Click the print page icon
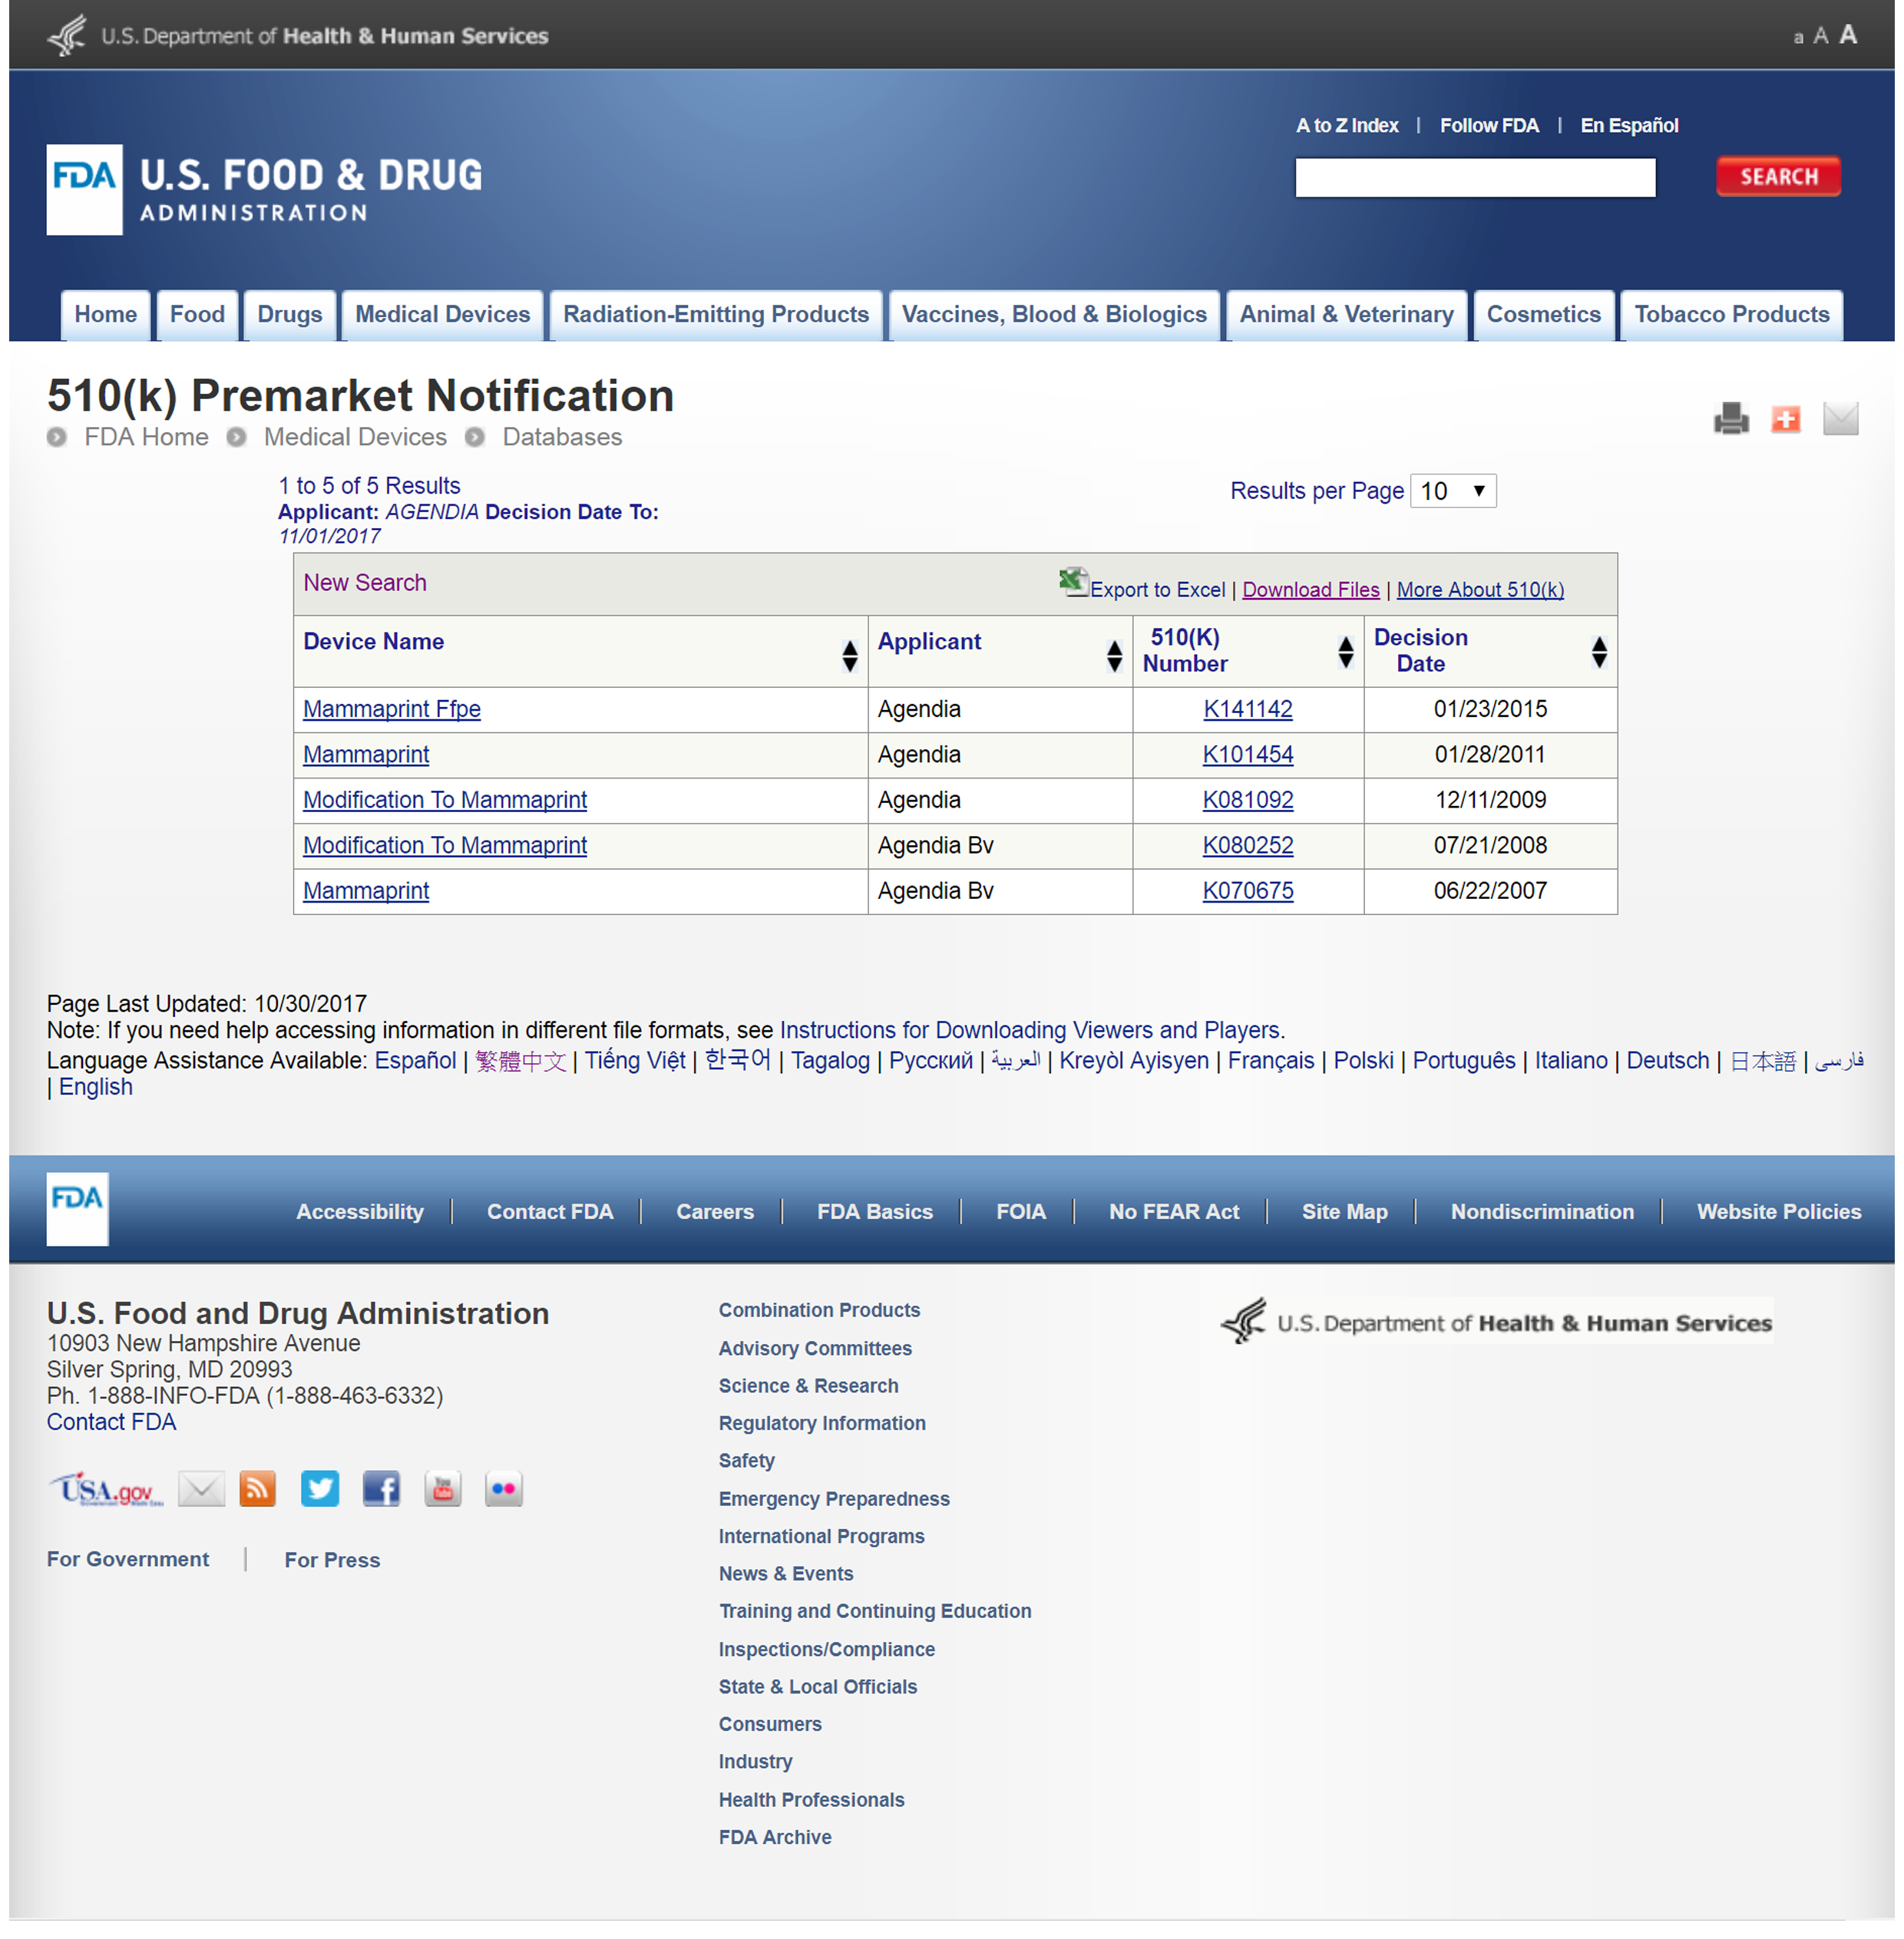Viewport: 1904px width, 1939px height. click(x=1731, y=418)
